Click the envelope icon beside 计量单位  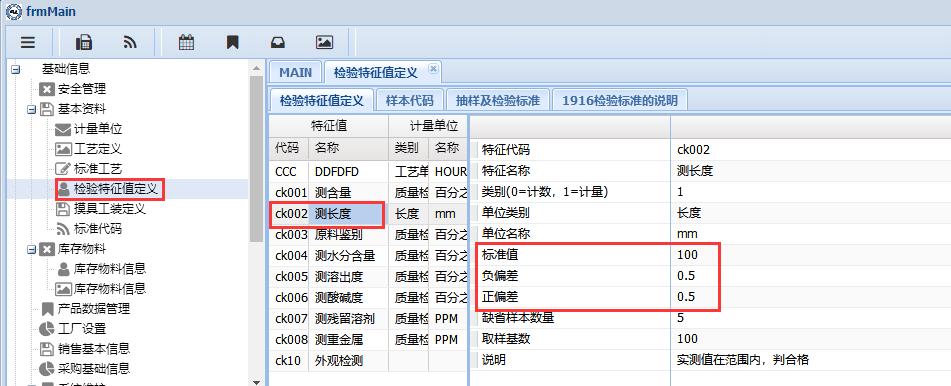click(63, 129)
